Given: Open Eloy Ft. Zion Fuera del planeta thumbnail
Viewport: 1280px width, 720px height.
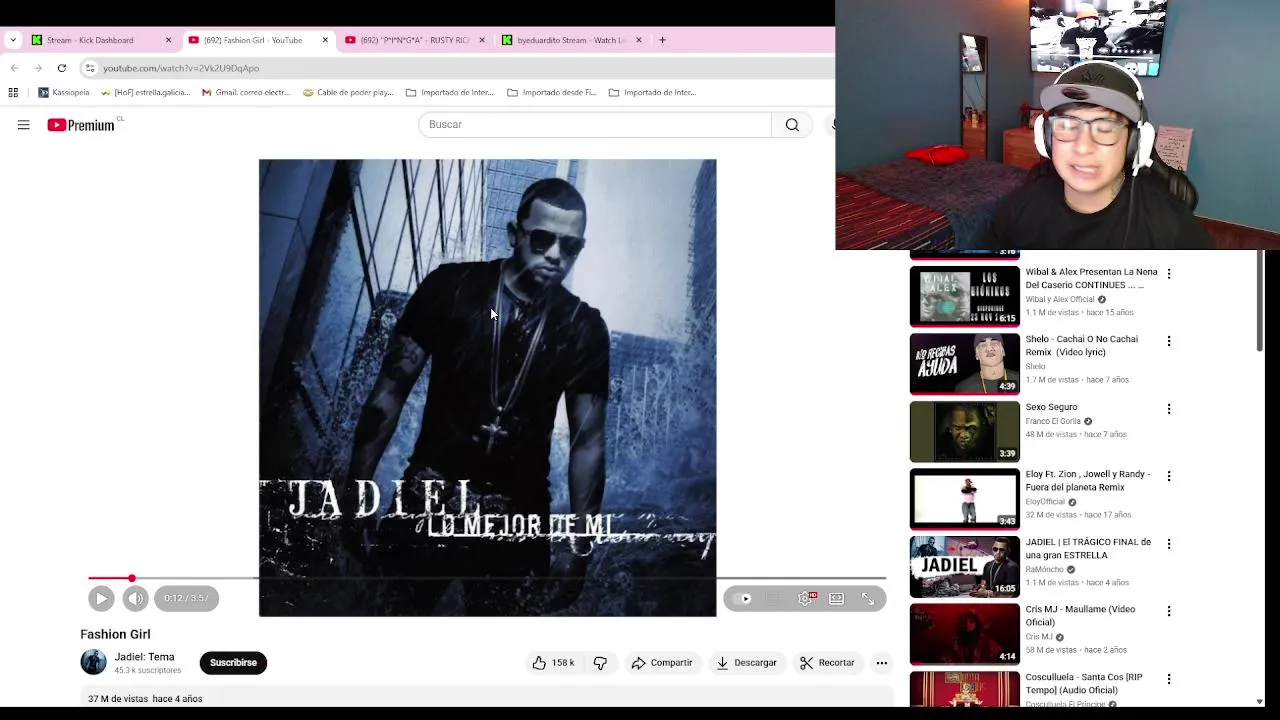Looking at the screenshot, I should (964, 498).
